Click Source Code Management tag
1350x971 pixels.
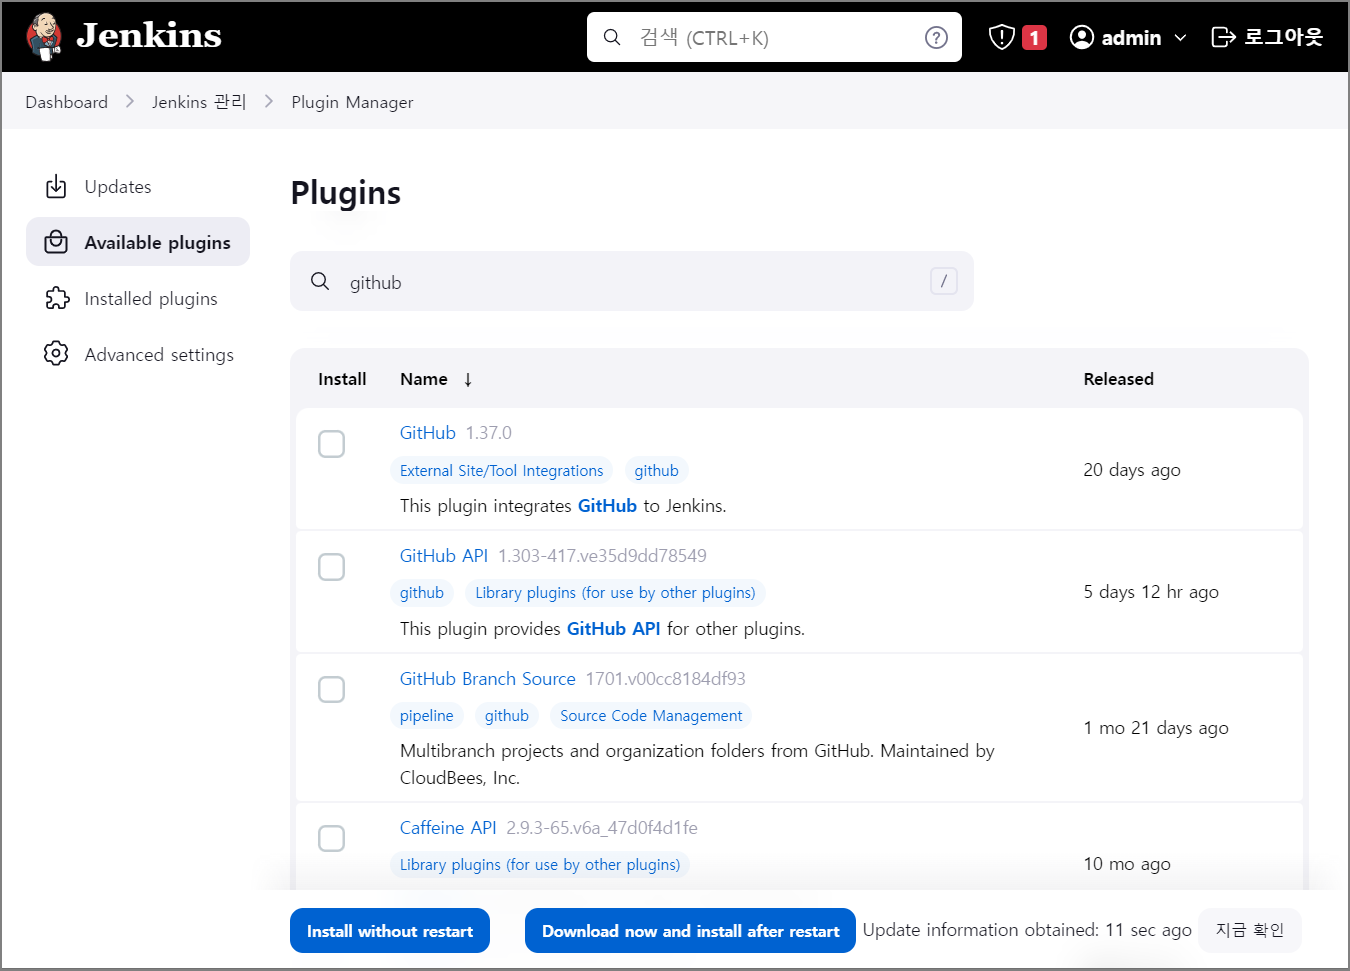coord(651,715)
